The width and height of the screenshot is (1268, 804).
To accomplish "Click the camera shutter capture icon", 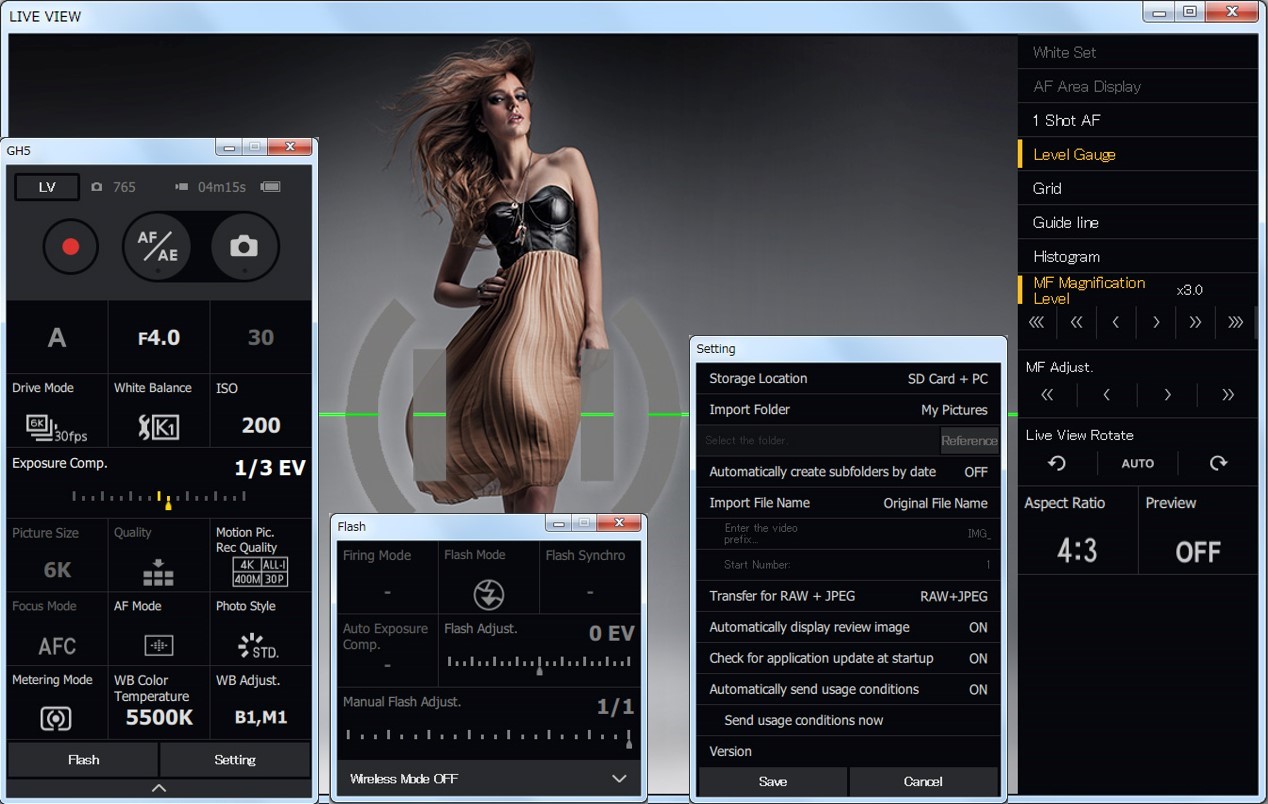I will pyautogui.click(x=244, y=246).
